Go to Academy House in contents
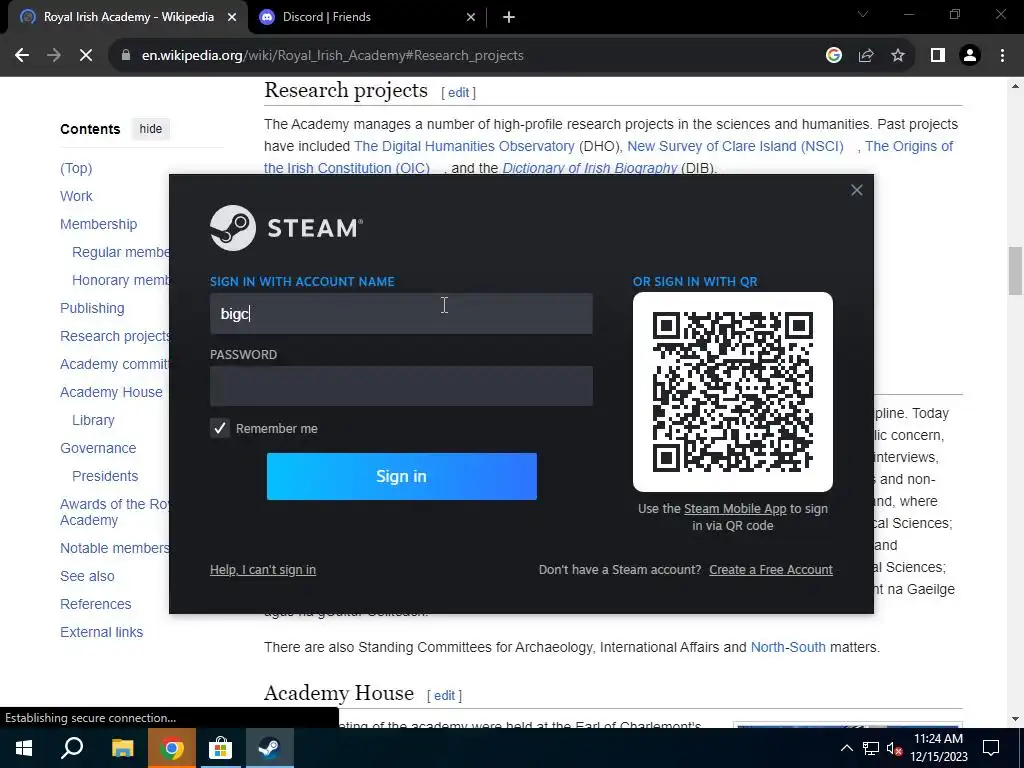Image resolution: width=1024 pixels, height=768 pixels. (111, 392)
